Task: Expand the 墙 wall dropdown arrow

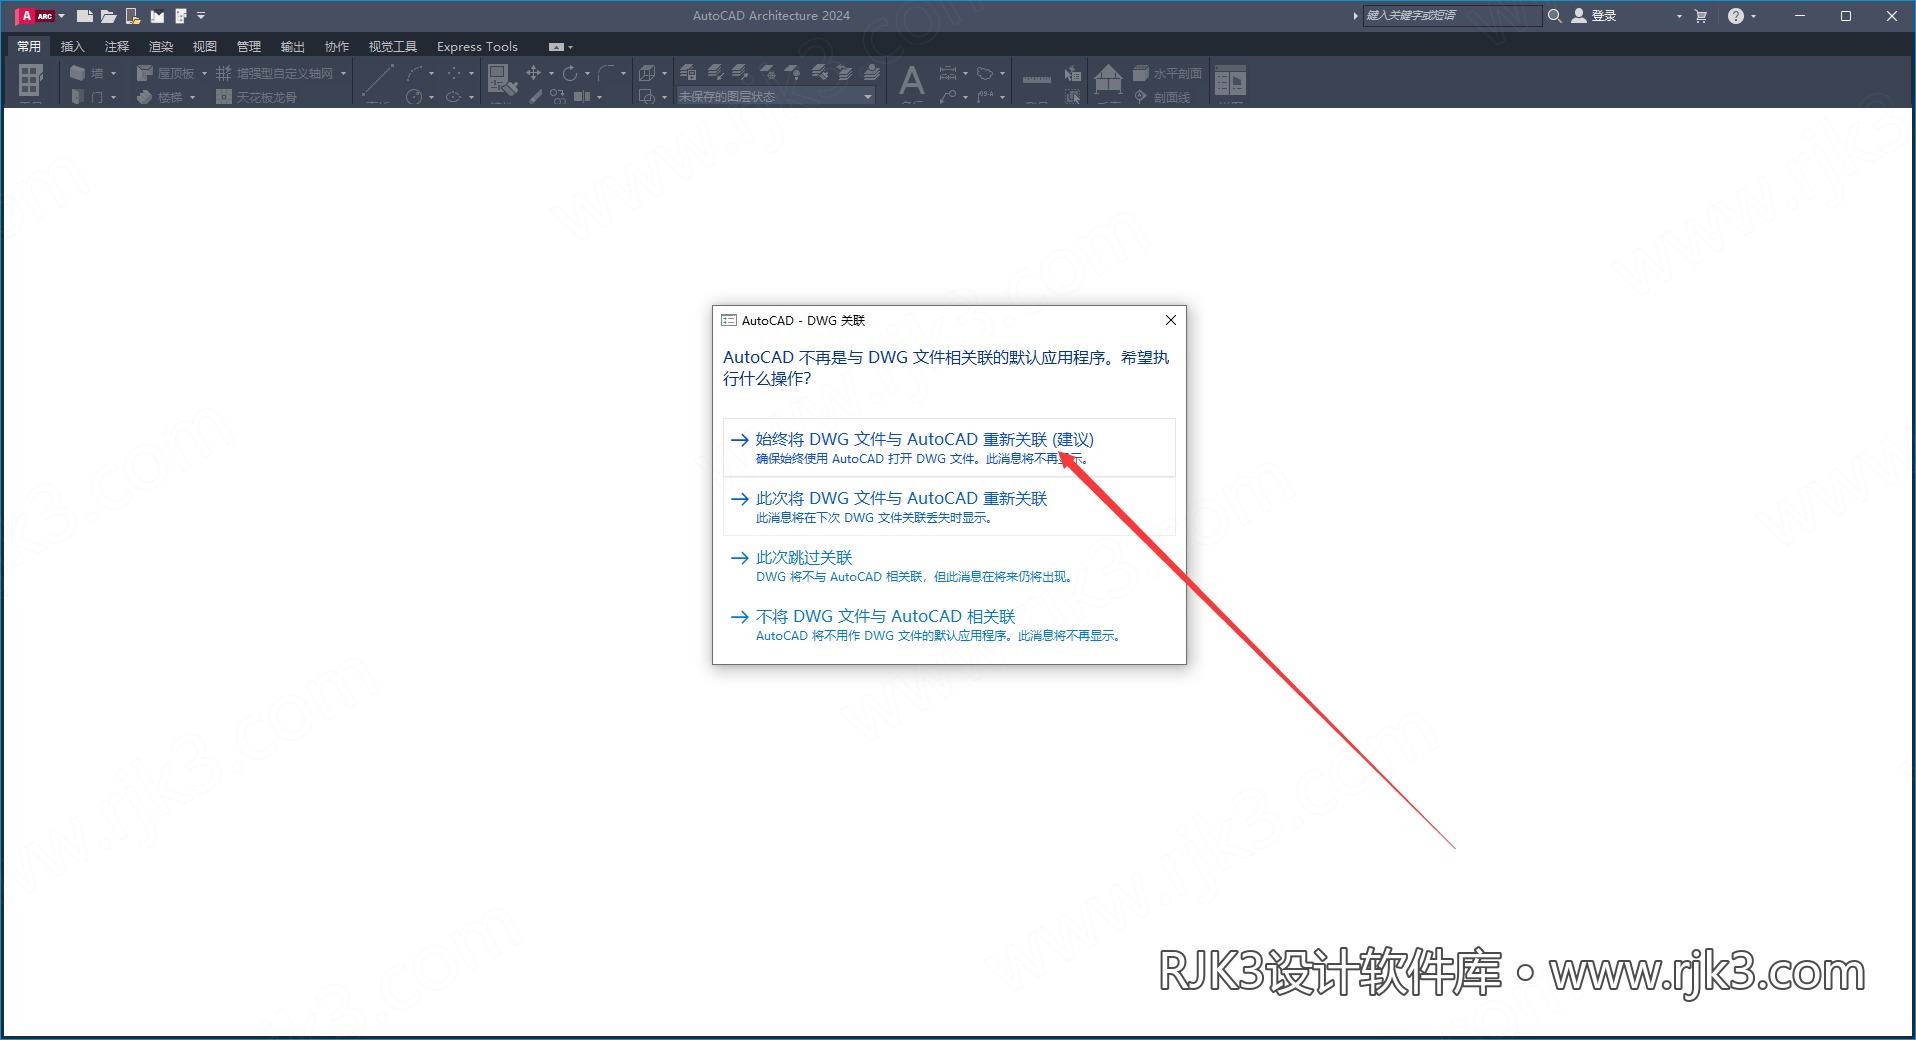Action: 113,73
